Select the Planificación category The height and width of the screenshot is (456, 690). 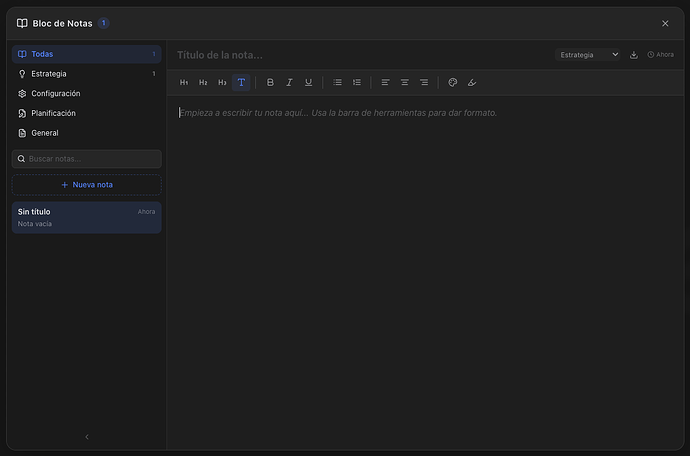tap(53, 113)
